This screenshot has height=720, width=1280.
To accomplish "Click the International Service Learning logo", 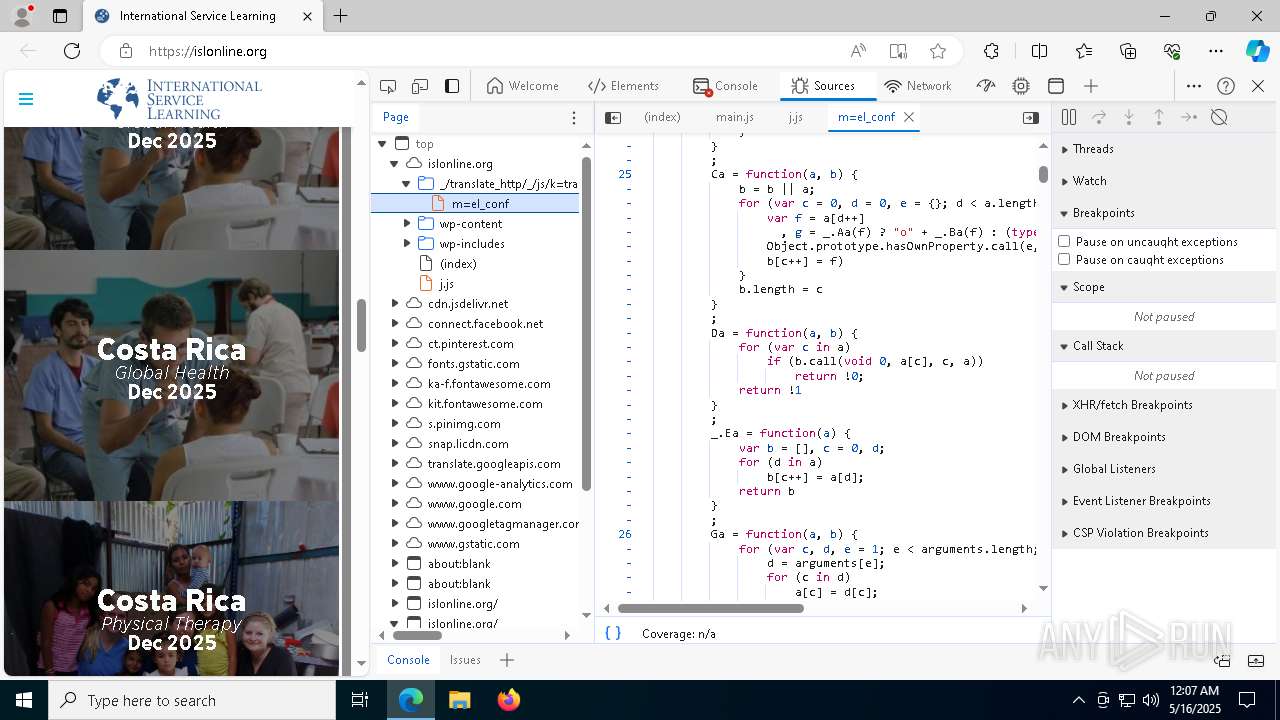I will tap(179, 99).
